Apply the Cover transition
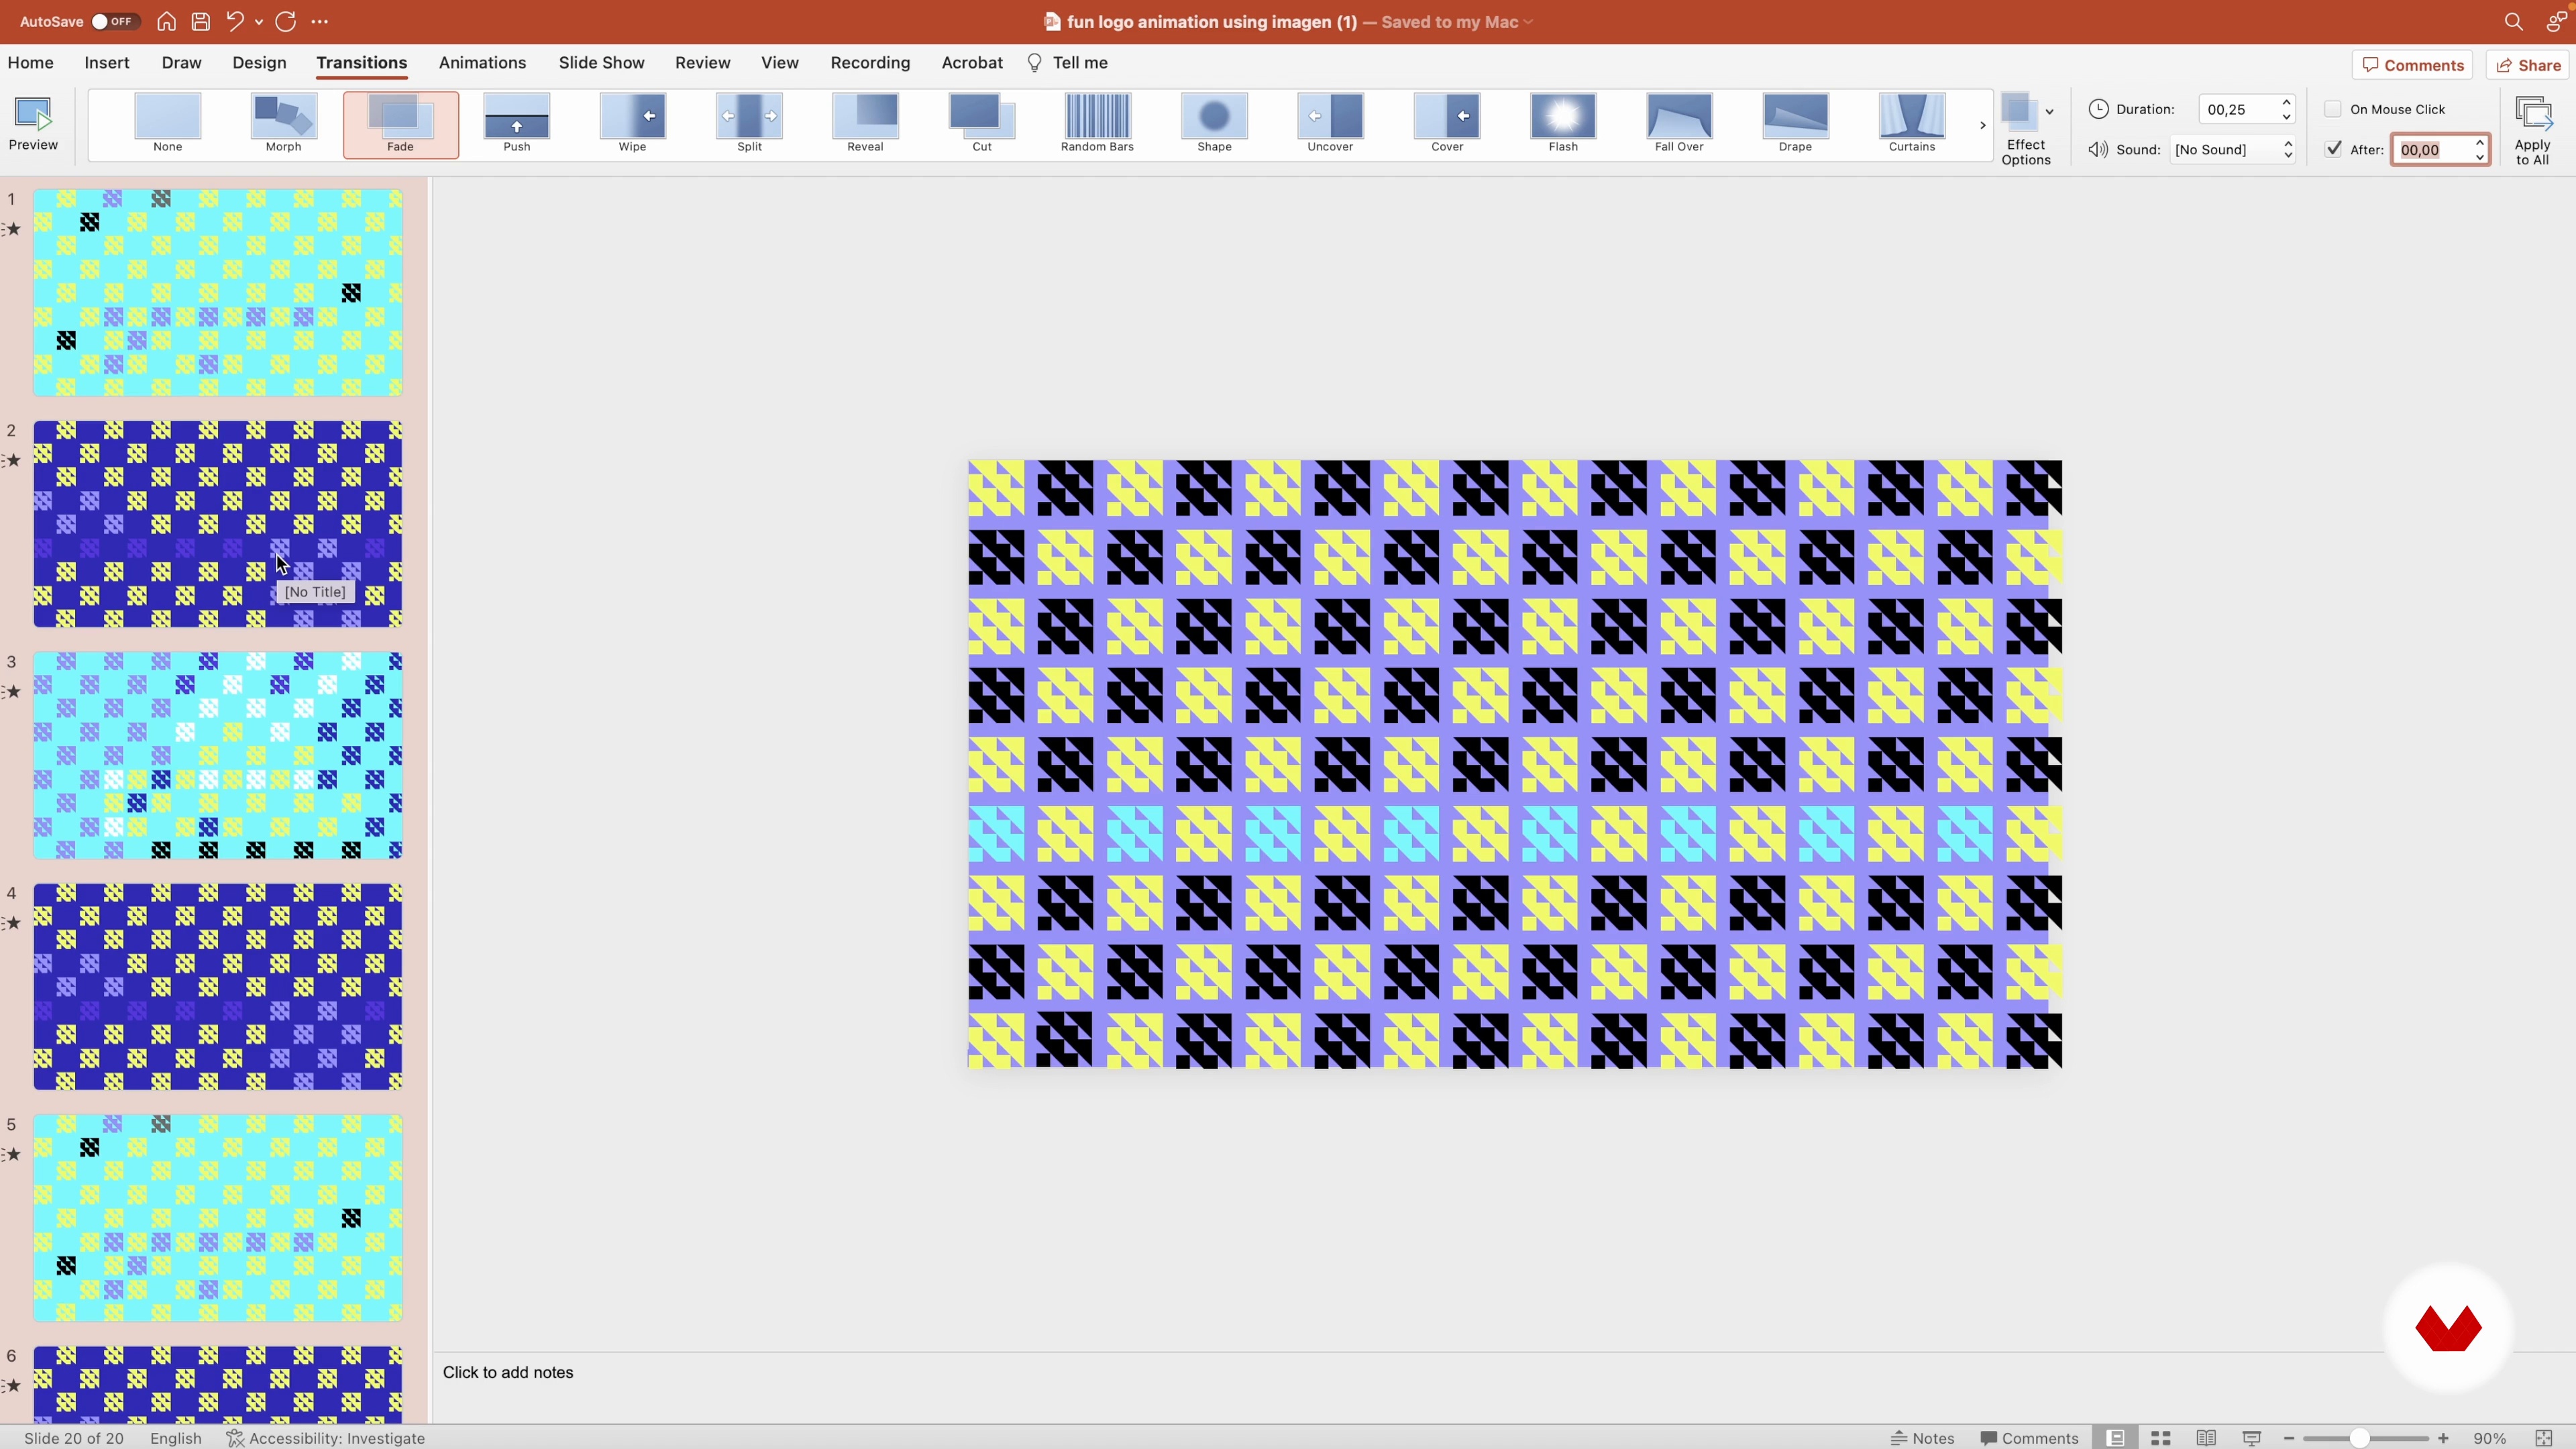The height and width of the screenshot is (1449, 2576). (x=1447, y=124)
